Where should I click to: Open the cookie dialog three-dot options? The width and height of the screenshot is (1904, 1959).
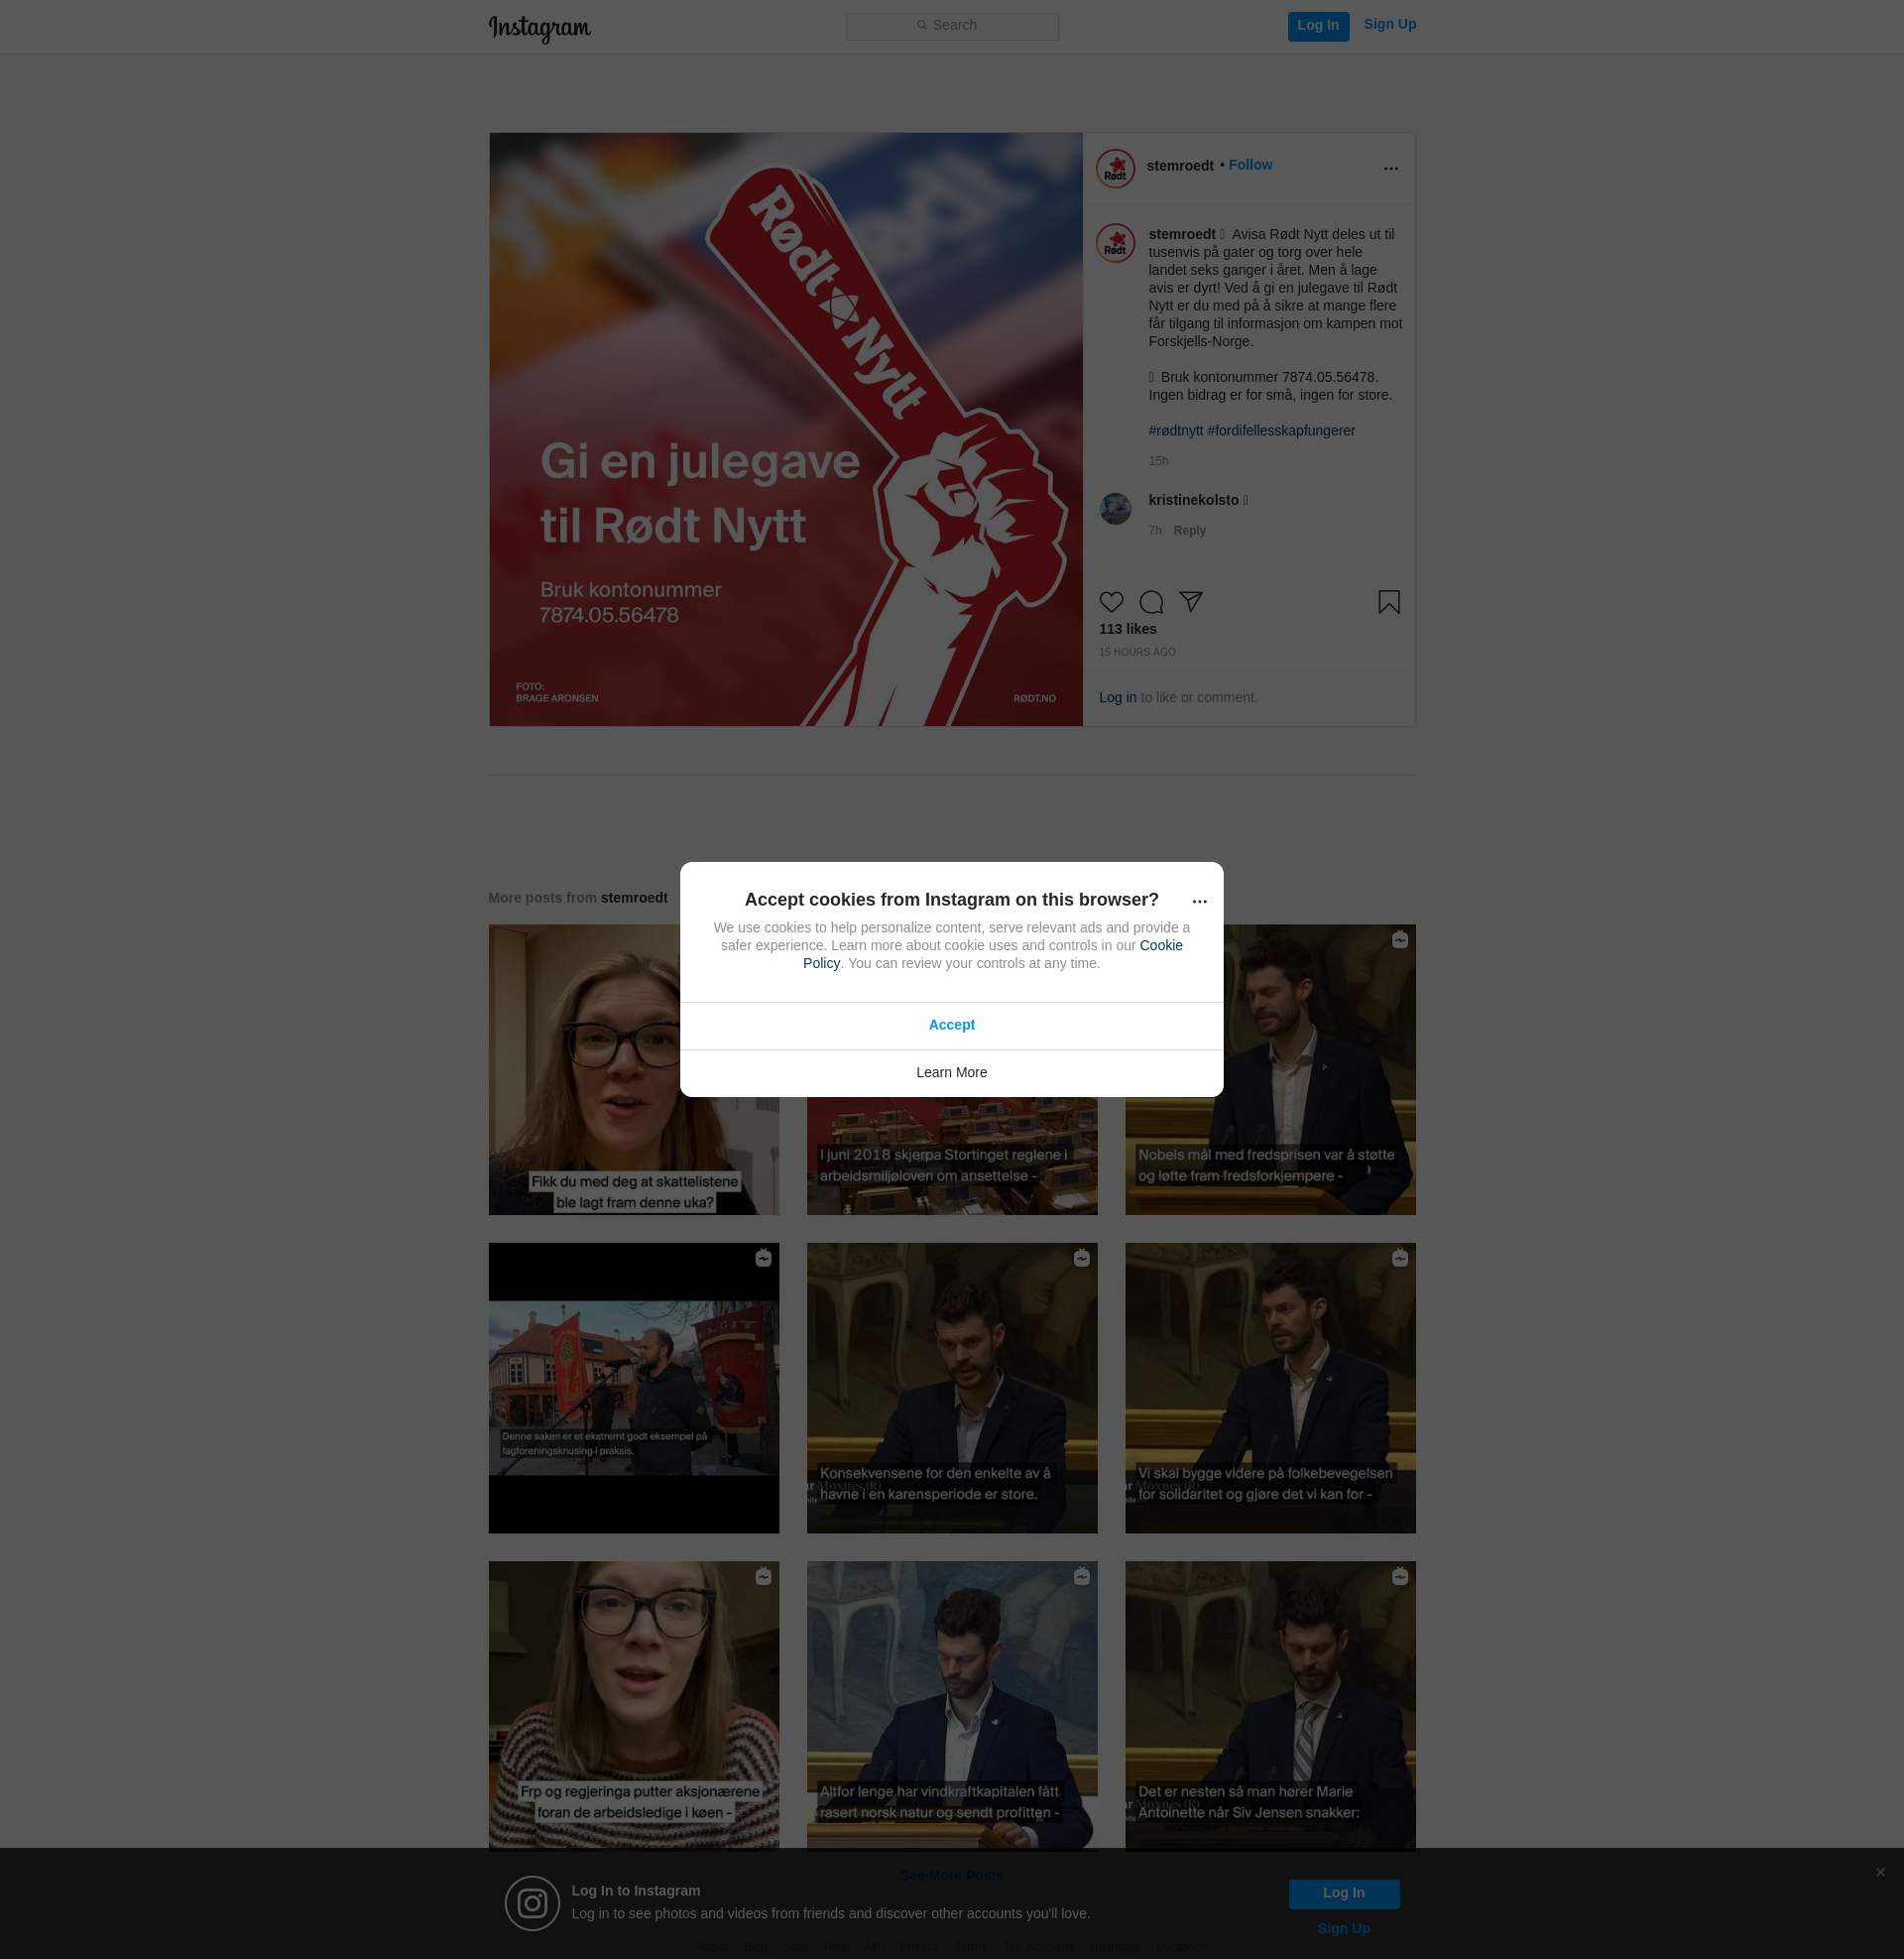pos(1199,901)
